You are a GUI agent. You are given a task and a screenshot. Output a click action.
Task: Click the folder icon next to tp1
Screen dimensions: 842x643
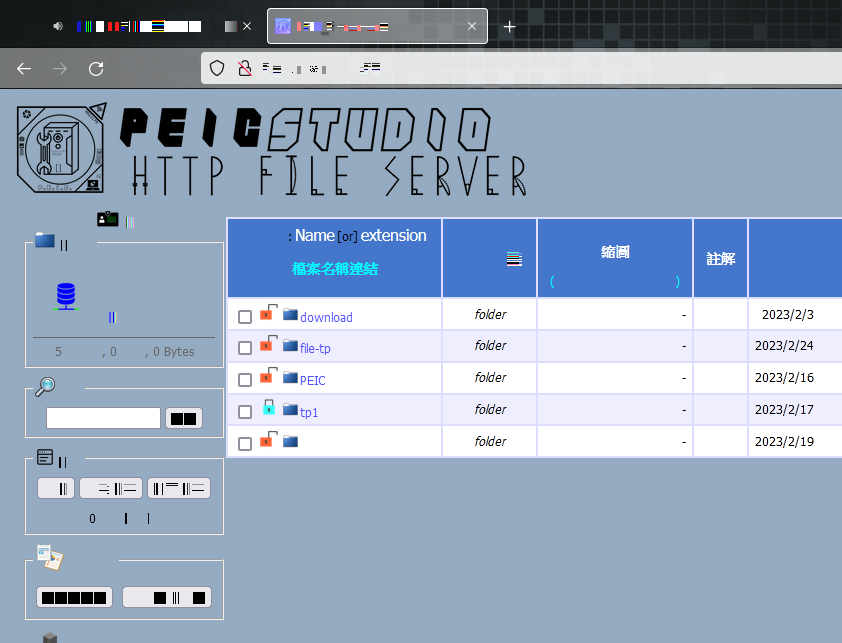point(291,409)
